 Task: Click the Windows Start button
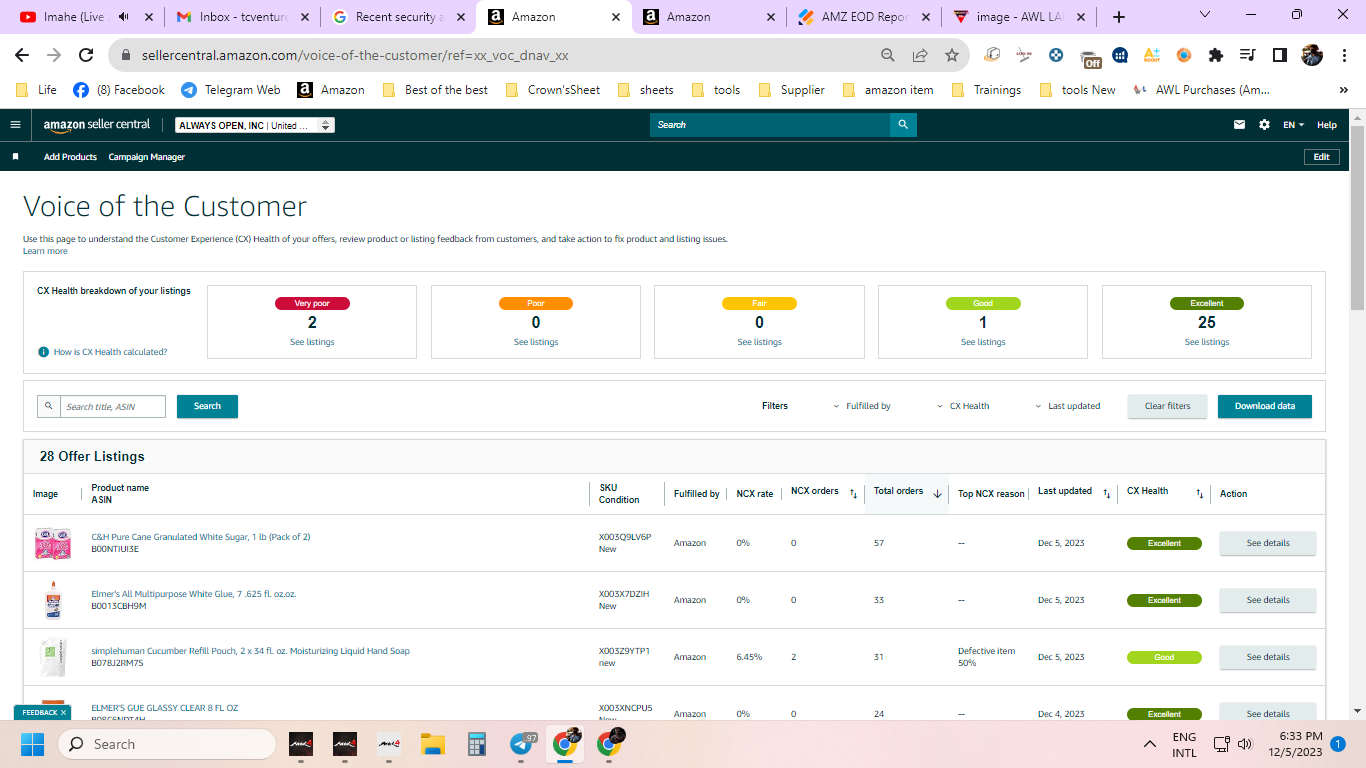[x=33, y=744]
